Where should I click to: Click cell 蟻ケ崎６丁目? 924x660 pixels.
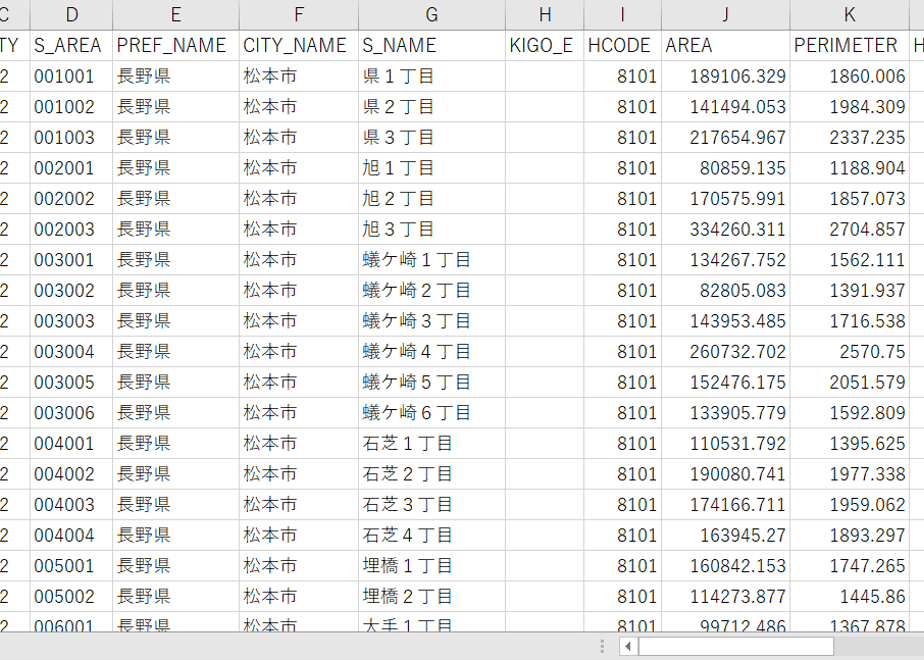click(x=432, y=412)
